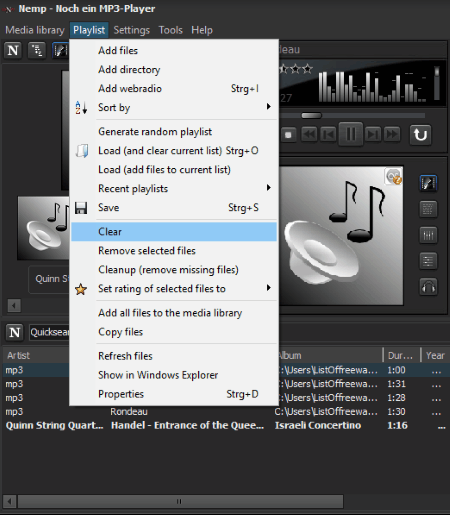Screen dimensions: 450x515
Task: Select Load (add files to current list)
Action: pyautogui.click(x=174, y=170)
